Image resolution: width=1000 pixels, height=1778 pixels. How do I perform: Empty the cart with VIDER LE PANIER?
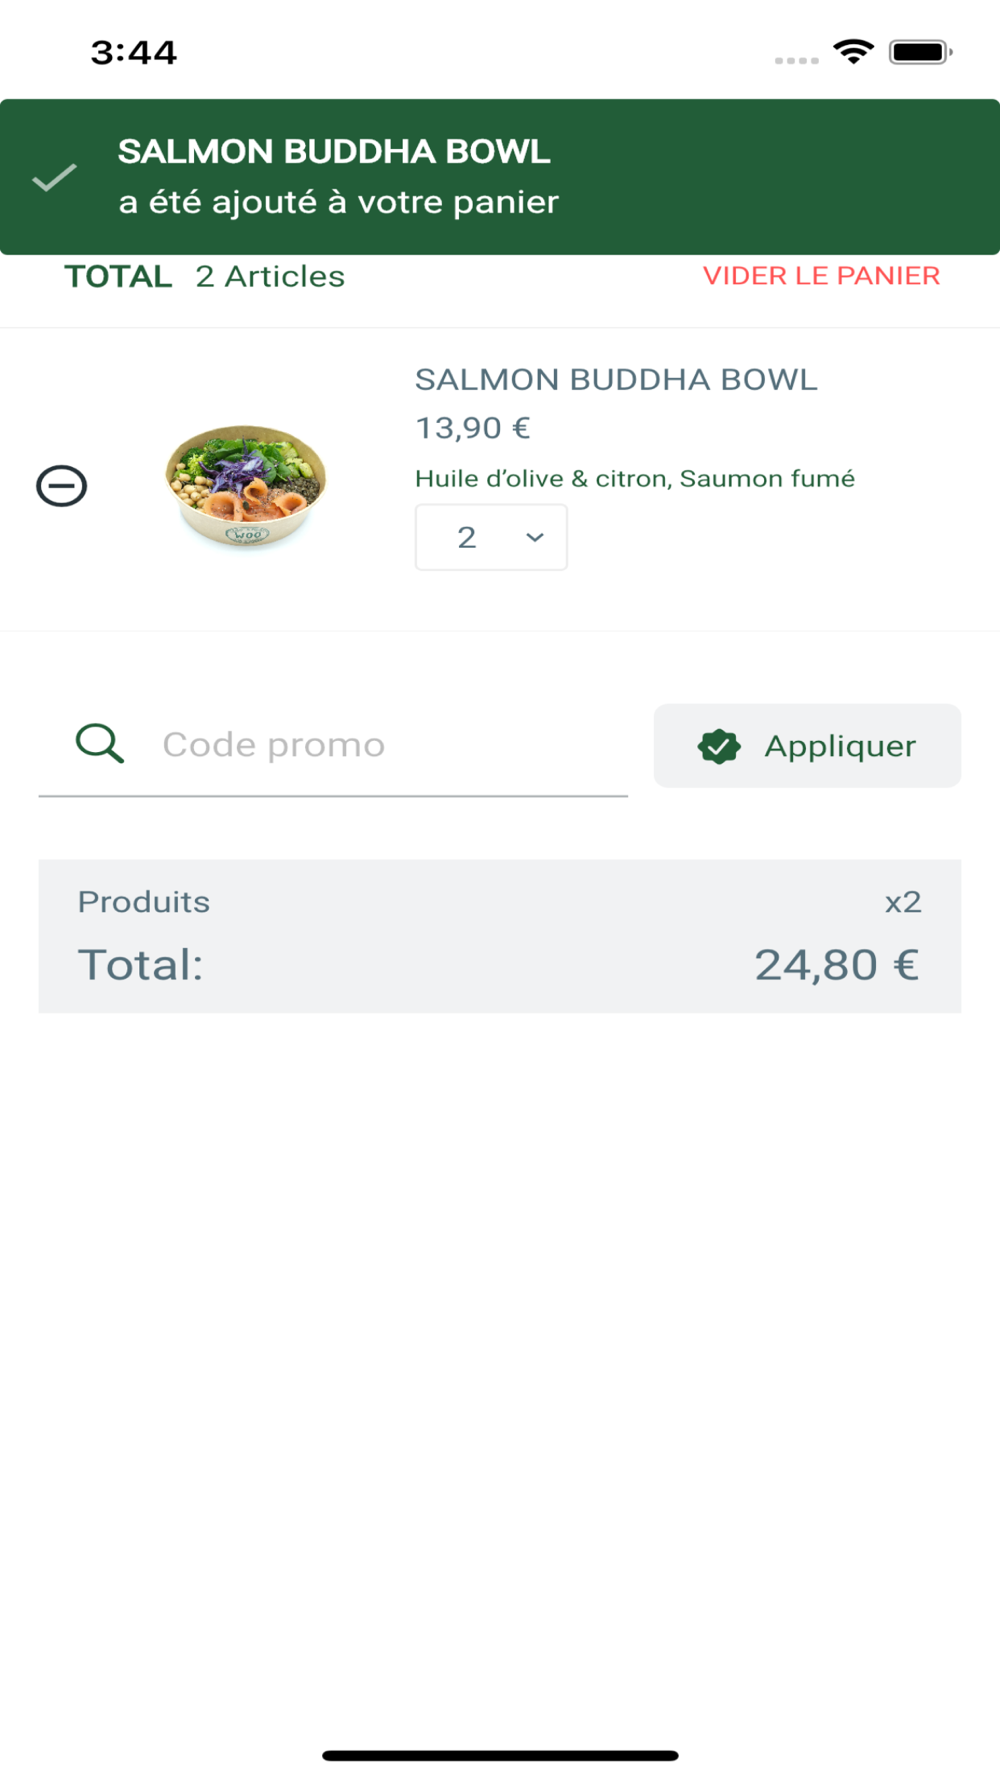click(x=821, y=276)
